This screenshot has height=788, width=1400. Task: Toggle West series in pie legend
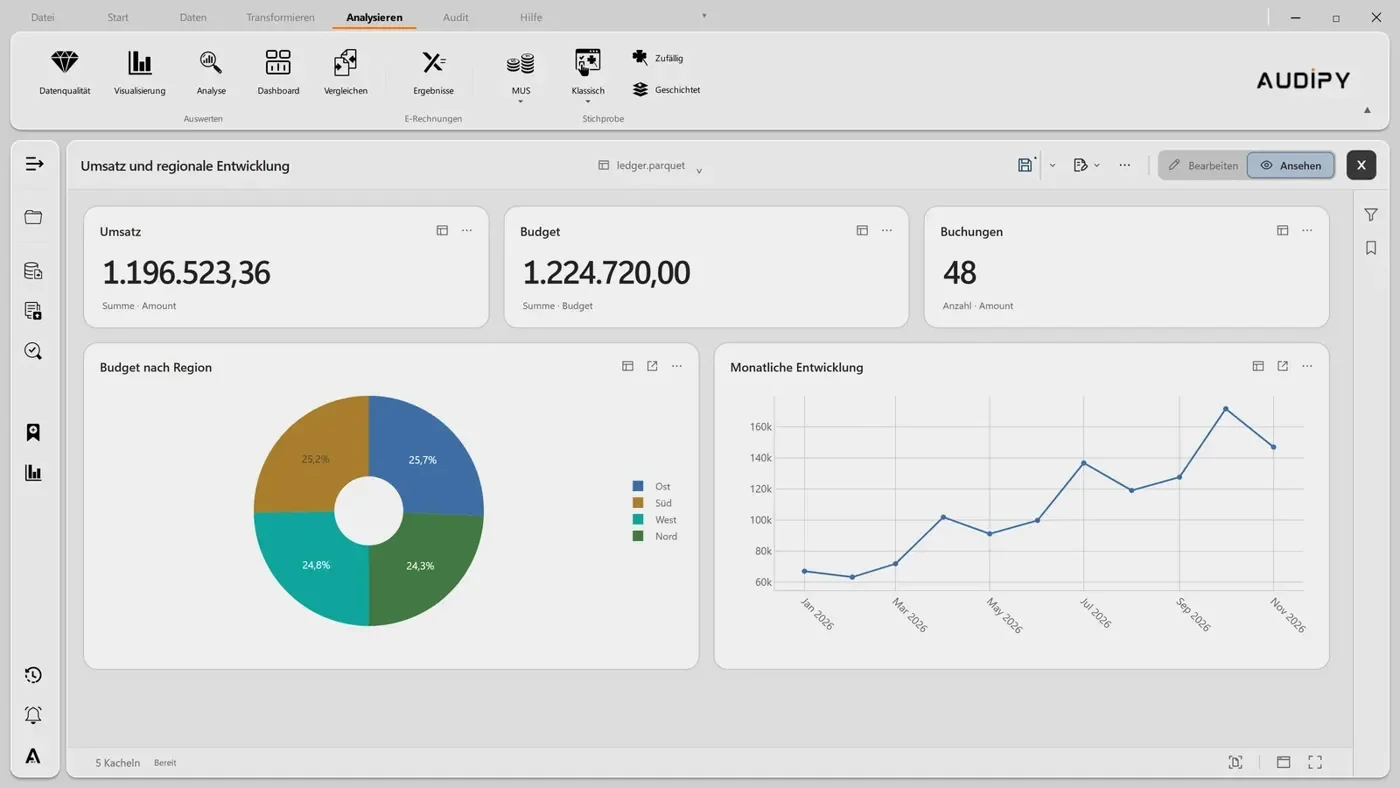[654, 520]
